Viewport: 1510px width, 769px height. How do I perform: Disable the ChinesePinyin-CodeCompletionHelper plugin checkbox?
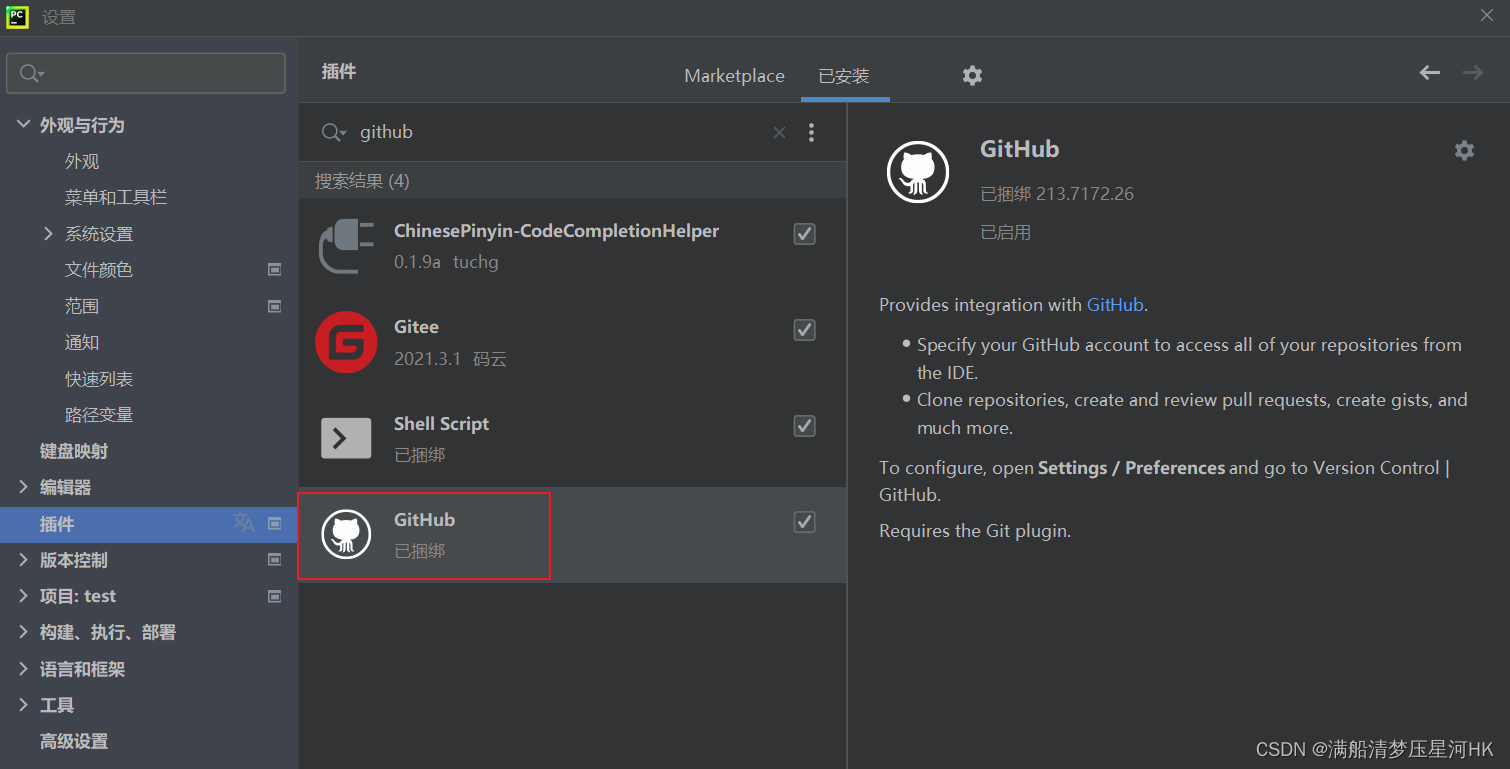(x=804, y=234)
